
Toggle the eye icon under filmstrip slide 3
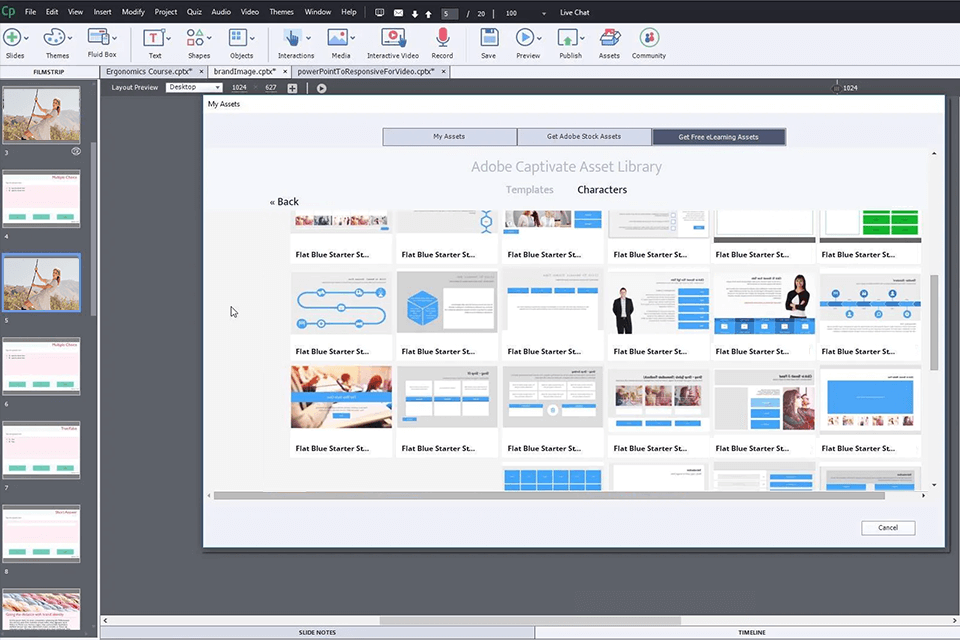click(x=76, y=151)
